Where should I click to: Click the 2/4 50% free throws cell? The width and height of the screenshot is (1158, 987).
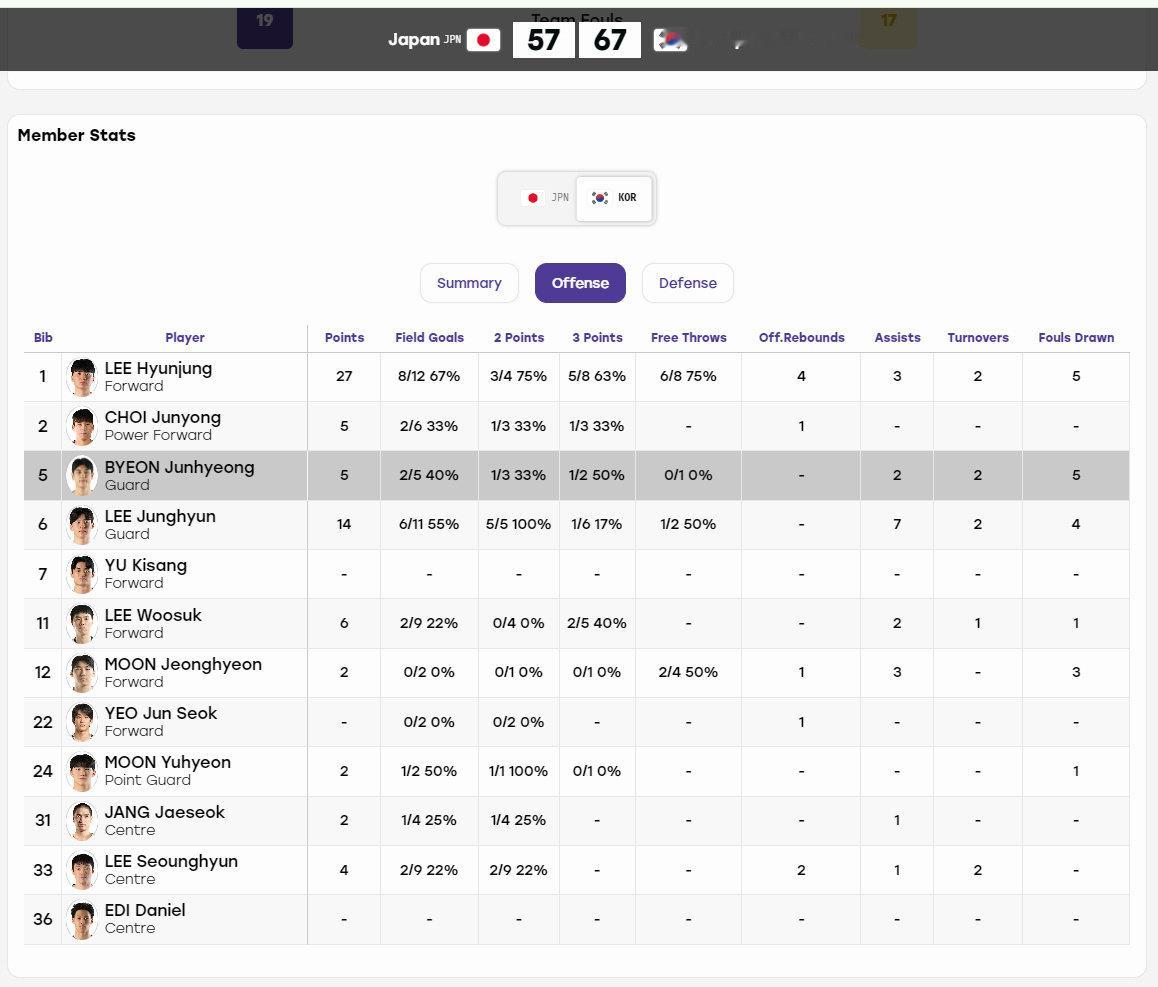point(688,672)
